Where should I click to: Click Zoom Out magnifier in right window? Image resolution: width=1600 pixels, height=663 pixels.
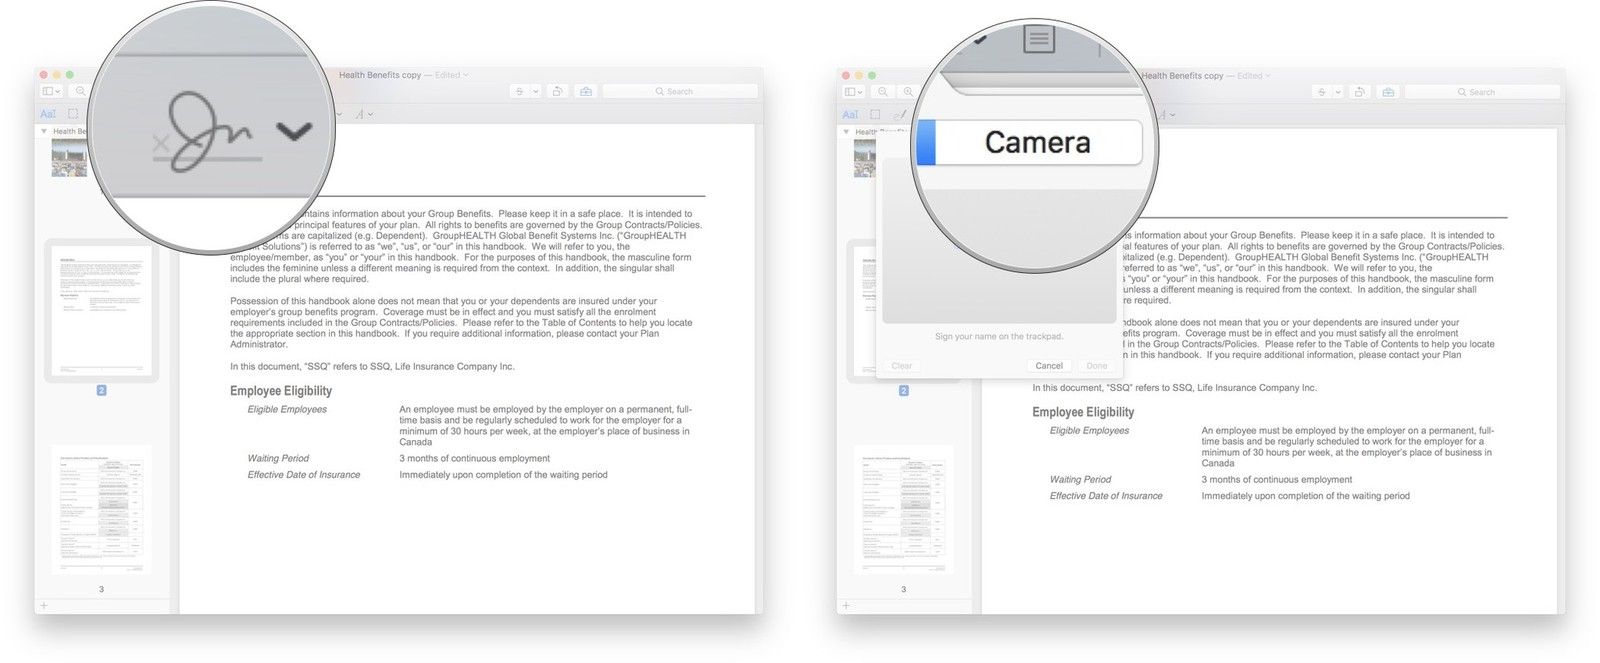(883, 92)
